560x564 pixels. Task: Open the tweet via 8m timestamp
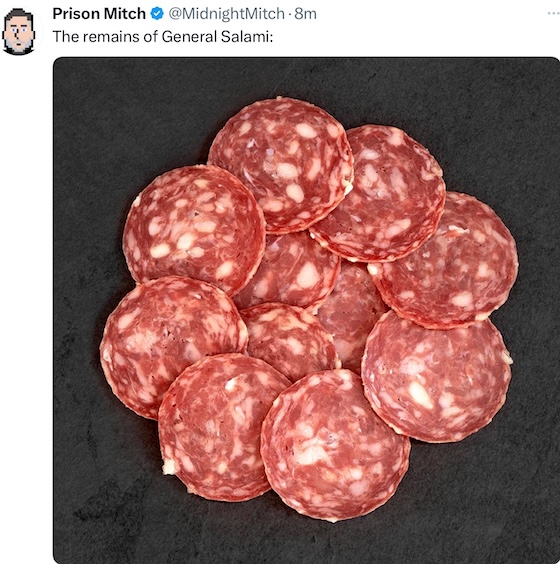point(305,14)
